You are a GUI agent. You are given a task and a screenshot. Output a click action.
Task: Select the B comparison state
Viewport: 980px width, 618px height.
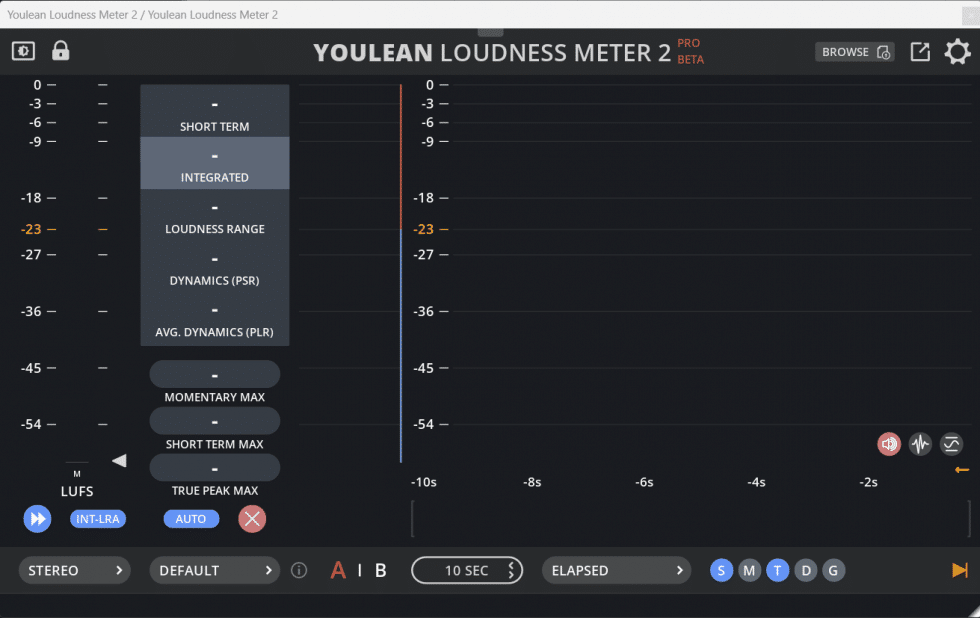381,571
